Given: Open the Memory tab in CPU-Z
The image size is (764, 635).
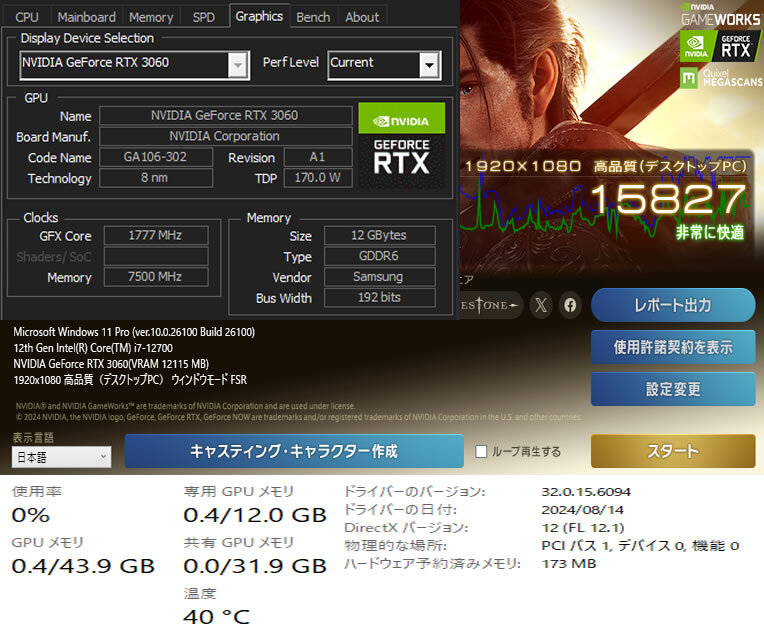Looking at the screenshot, I should (x=151, y=17).
